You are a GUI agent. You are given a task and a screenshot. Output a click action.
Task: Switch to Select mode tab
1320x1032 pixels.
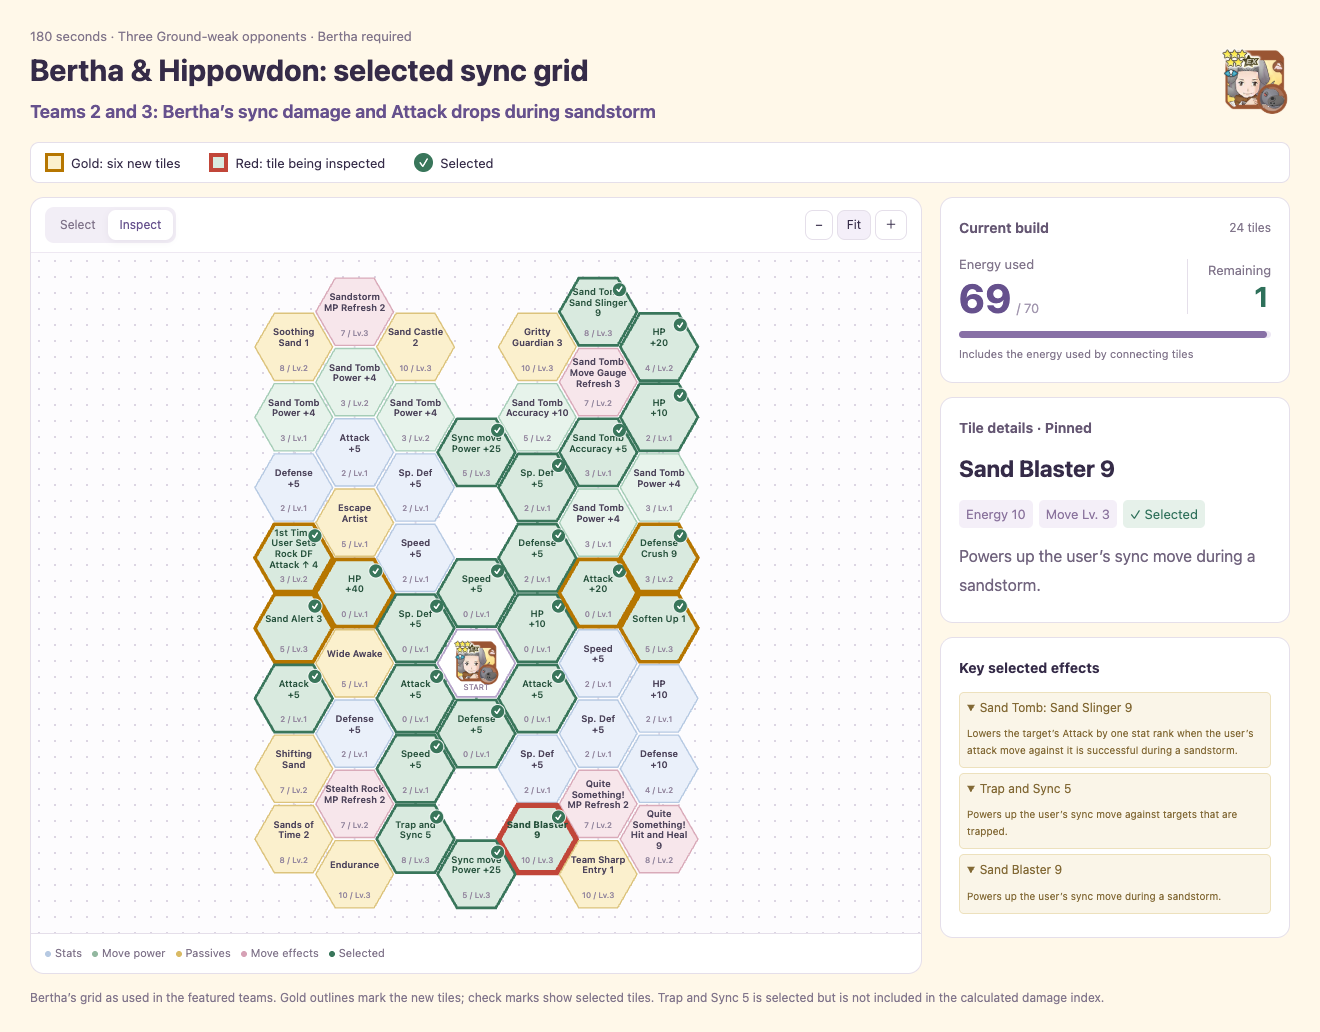coord(77,225)
